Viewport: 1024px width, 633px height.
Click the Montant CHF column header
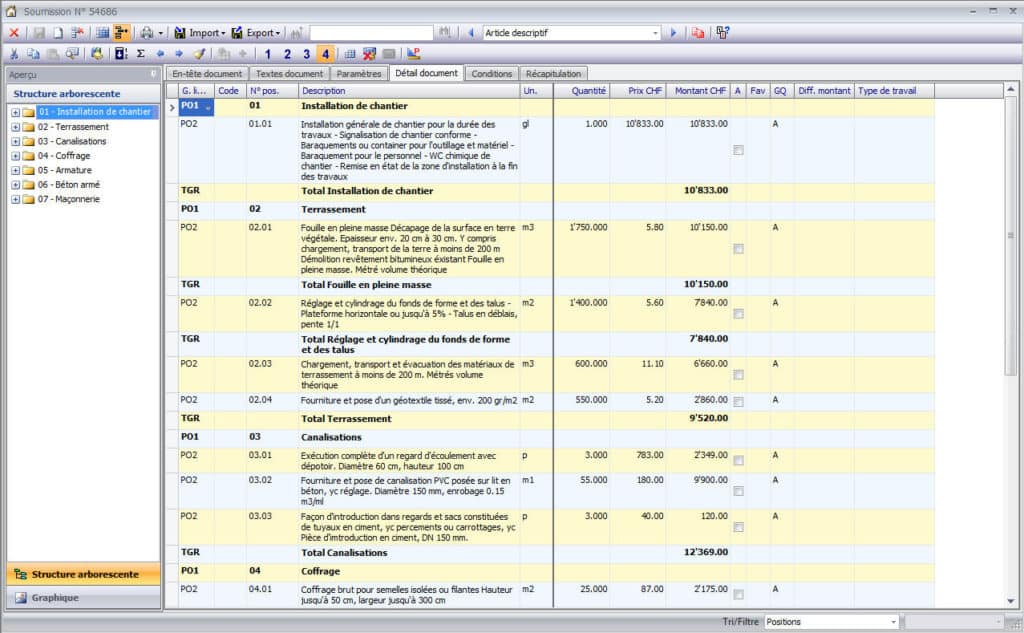pyautogui.click(x=697, y=91)
